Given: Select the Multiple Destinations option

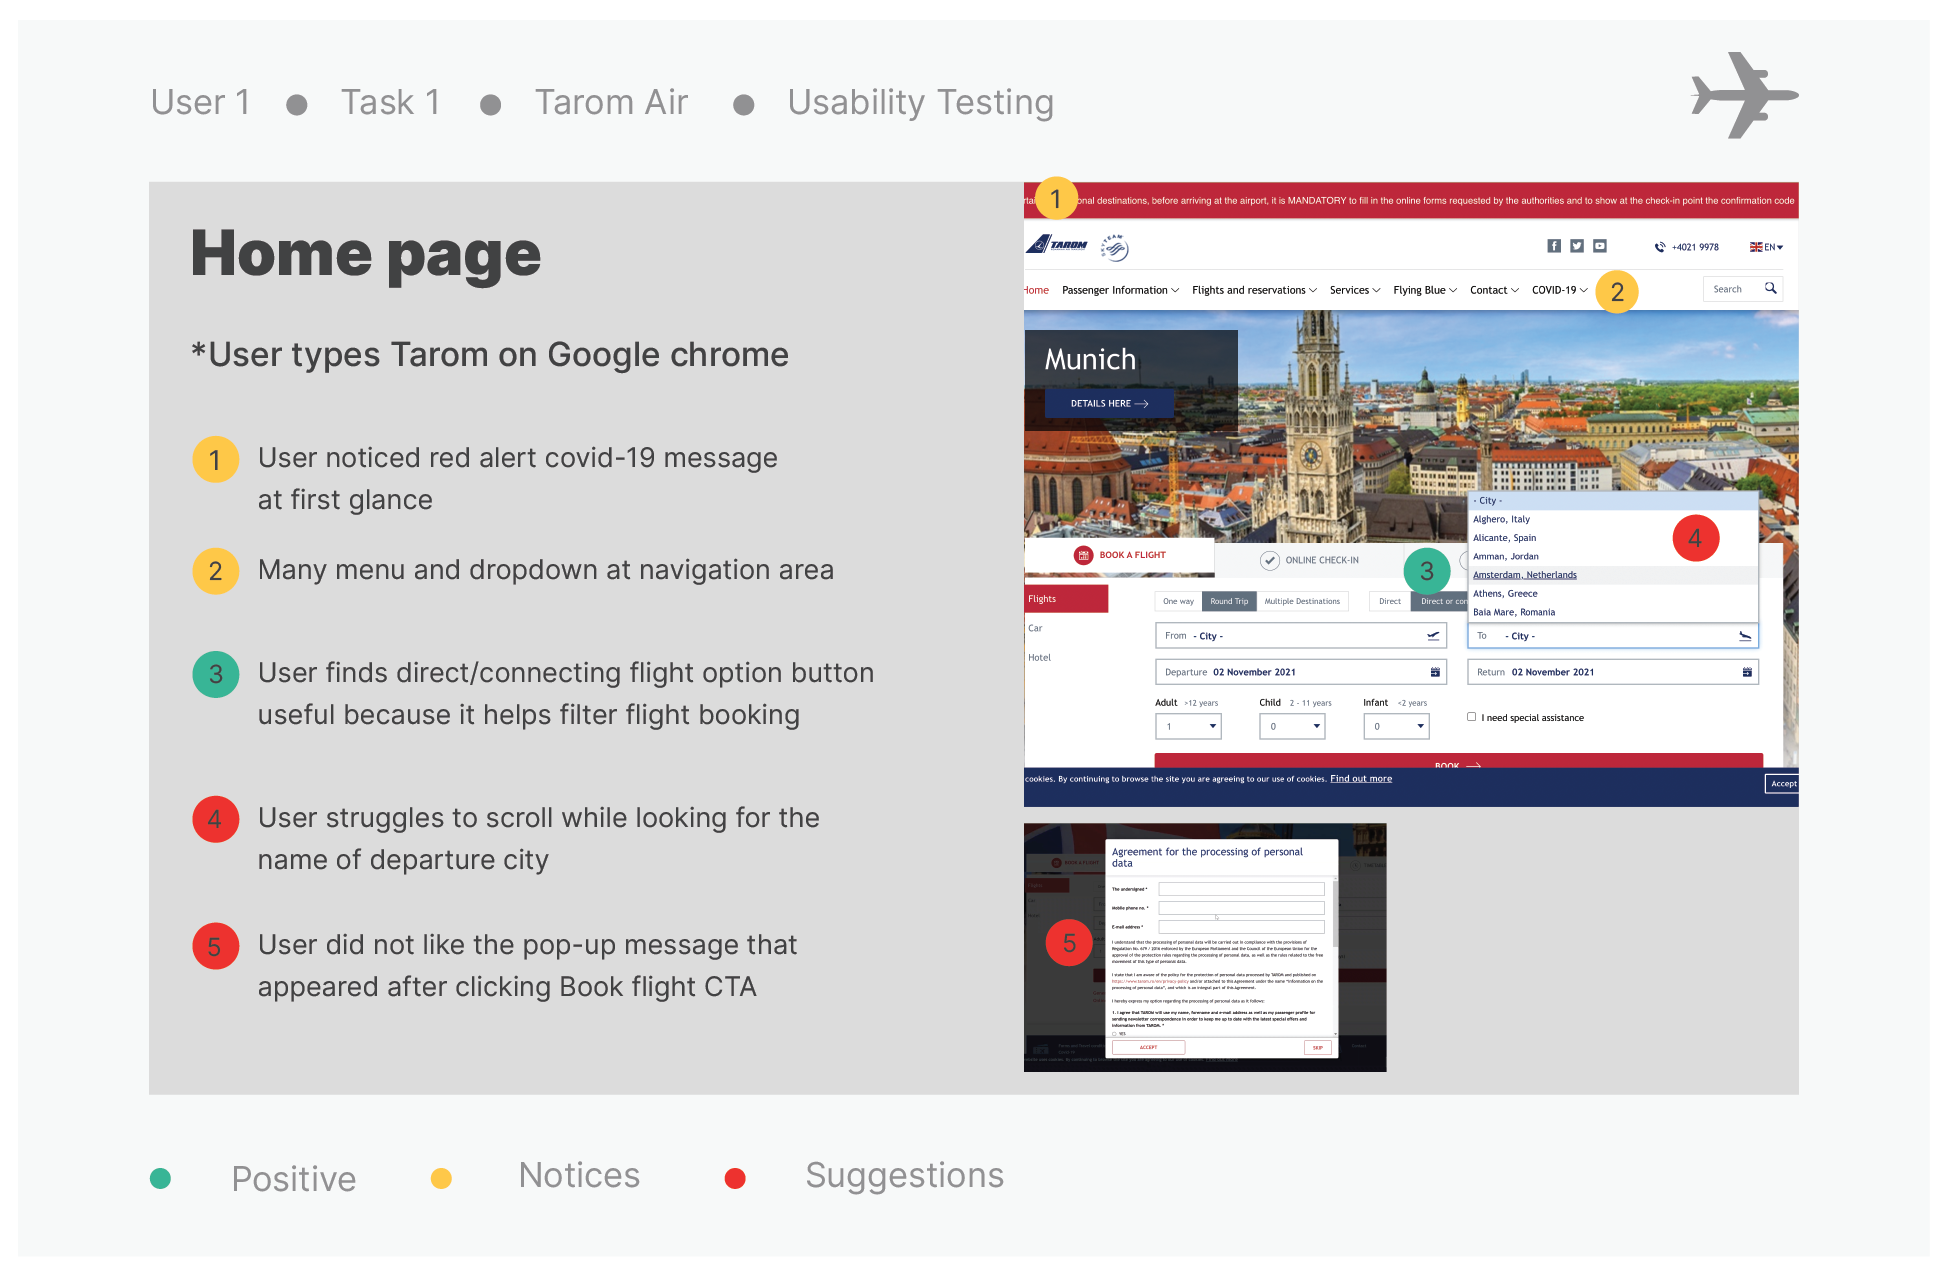Looking at the screenshot, I should click(x=1302, y=601).
